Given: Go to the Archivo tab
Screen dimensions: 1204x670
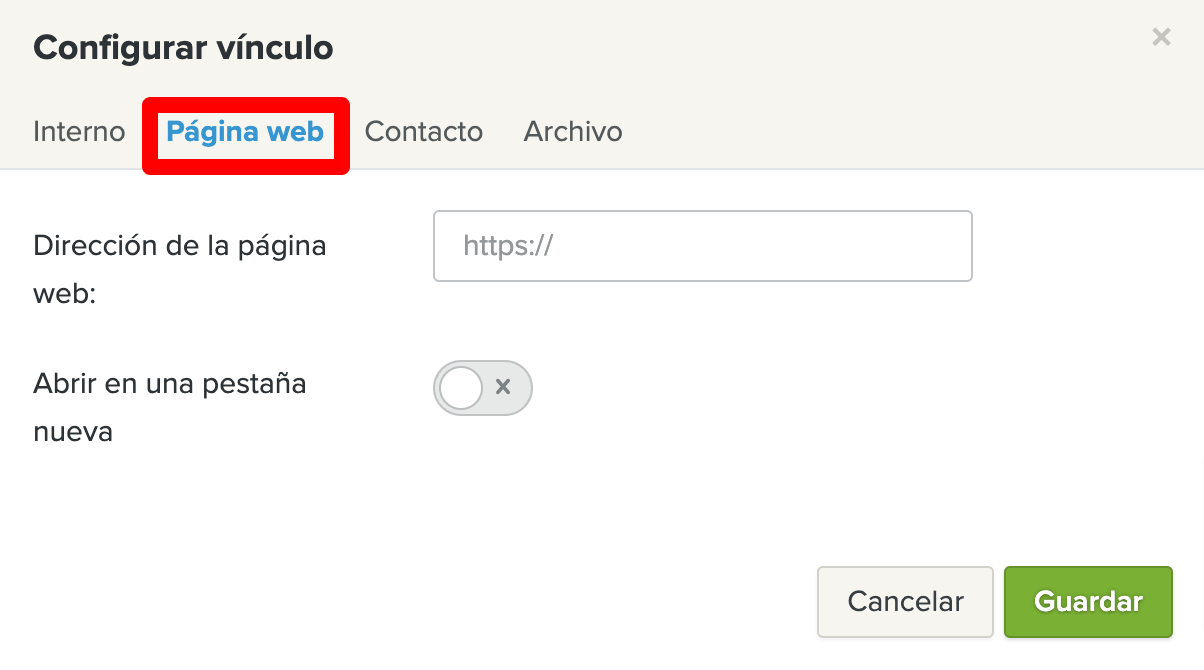Looking at the screenshot, I should pyautogui.click(x=573, y=132).
